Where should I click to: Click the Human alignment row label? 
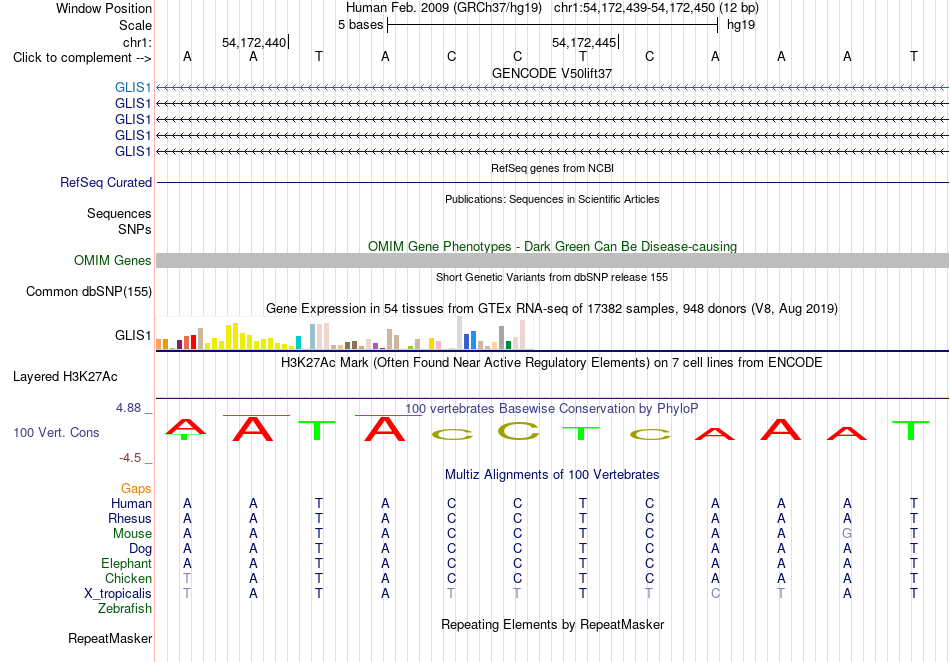131,504
